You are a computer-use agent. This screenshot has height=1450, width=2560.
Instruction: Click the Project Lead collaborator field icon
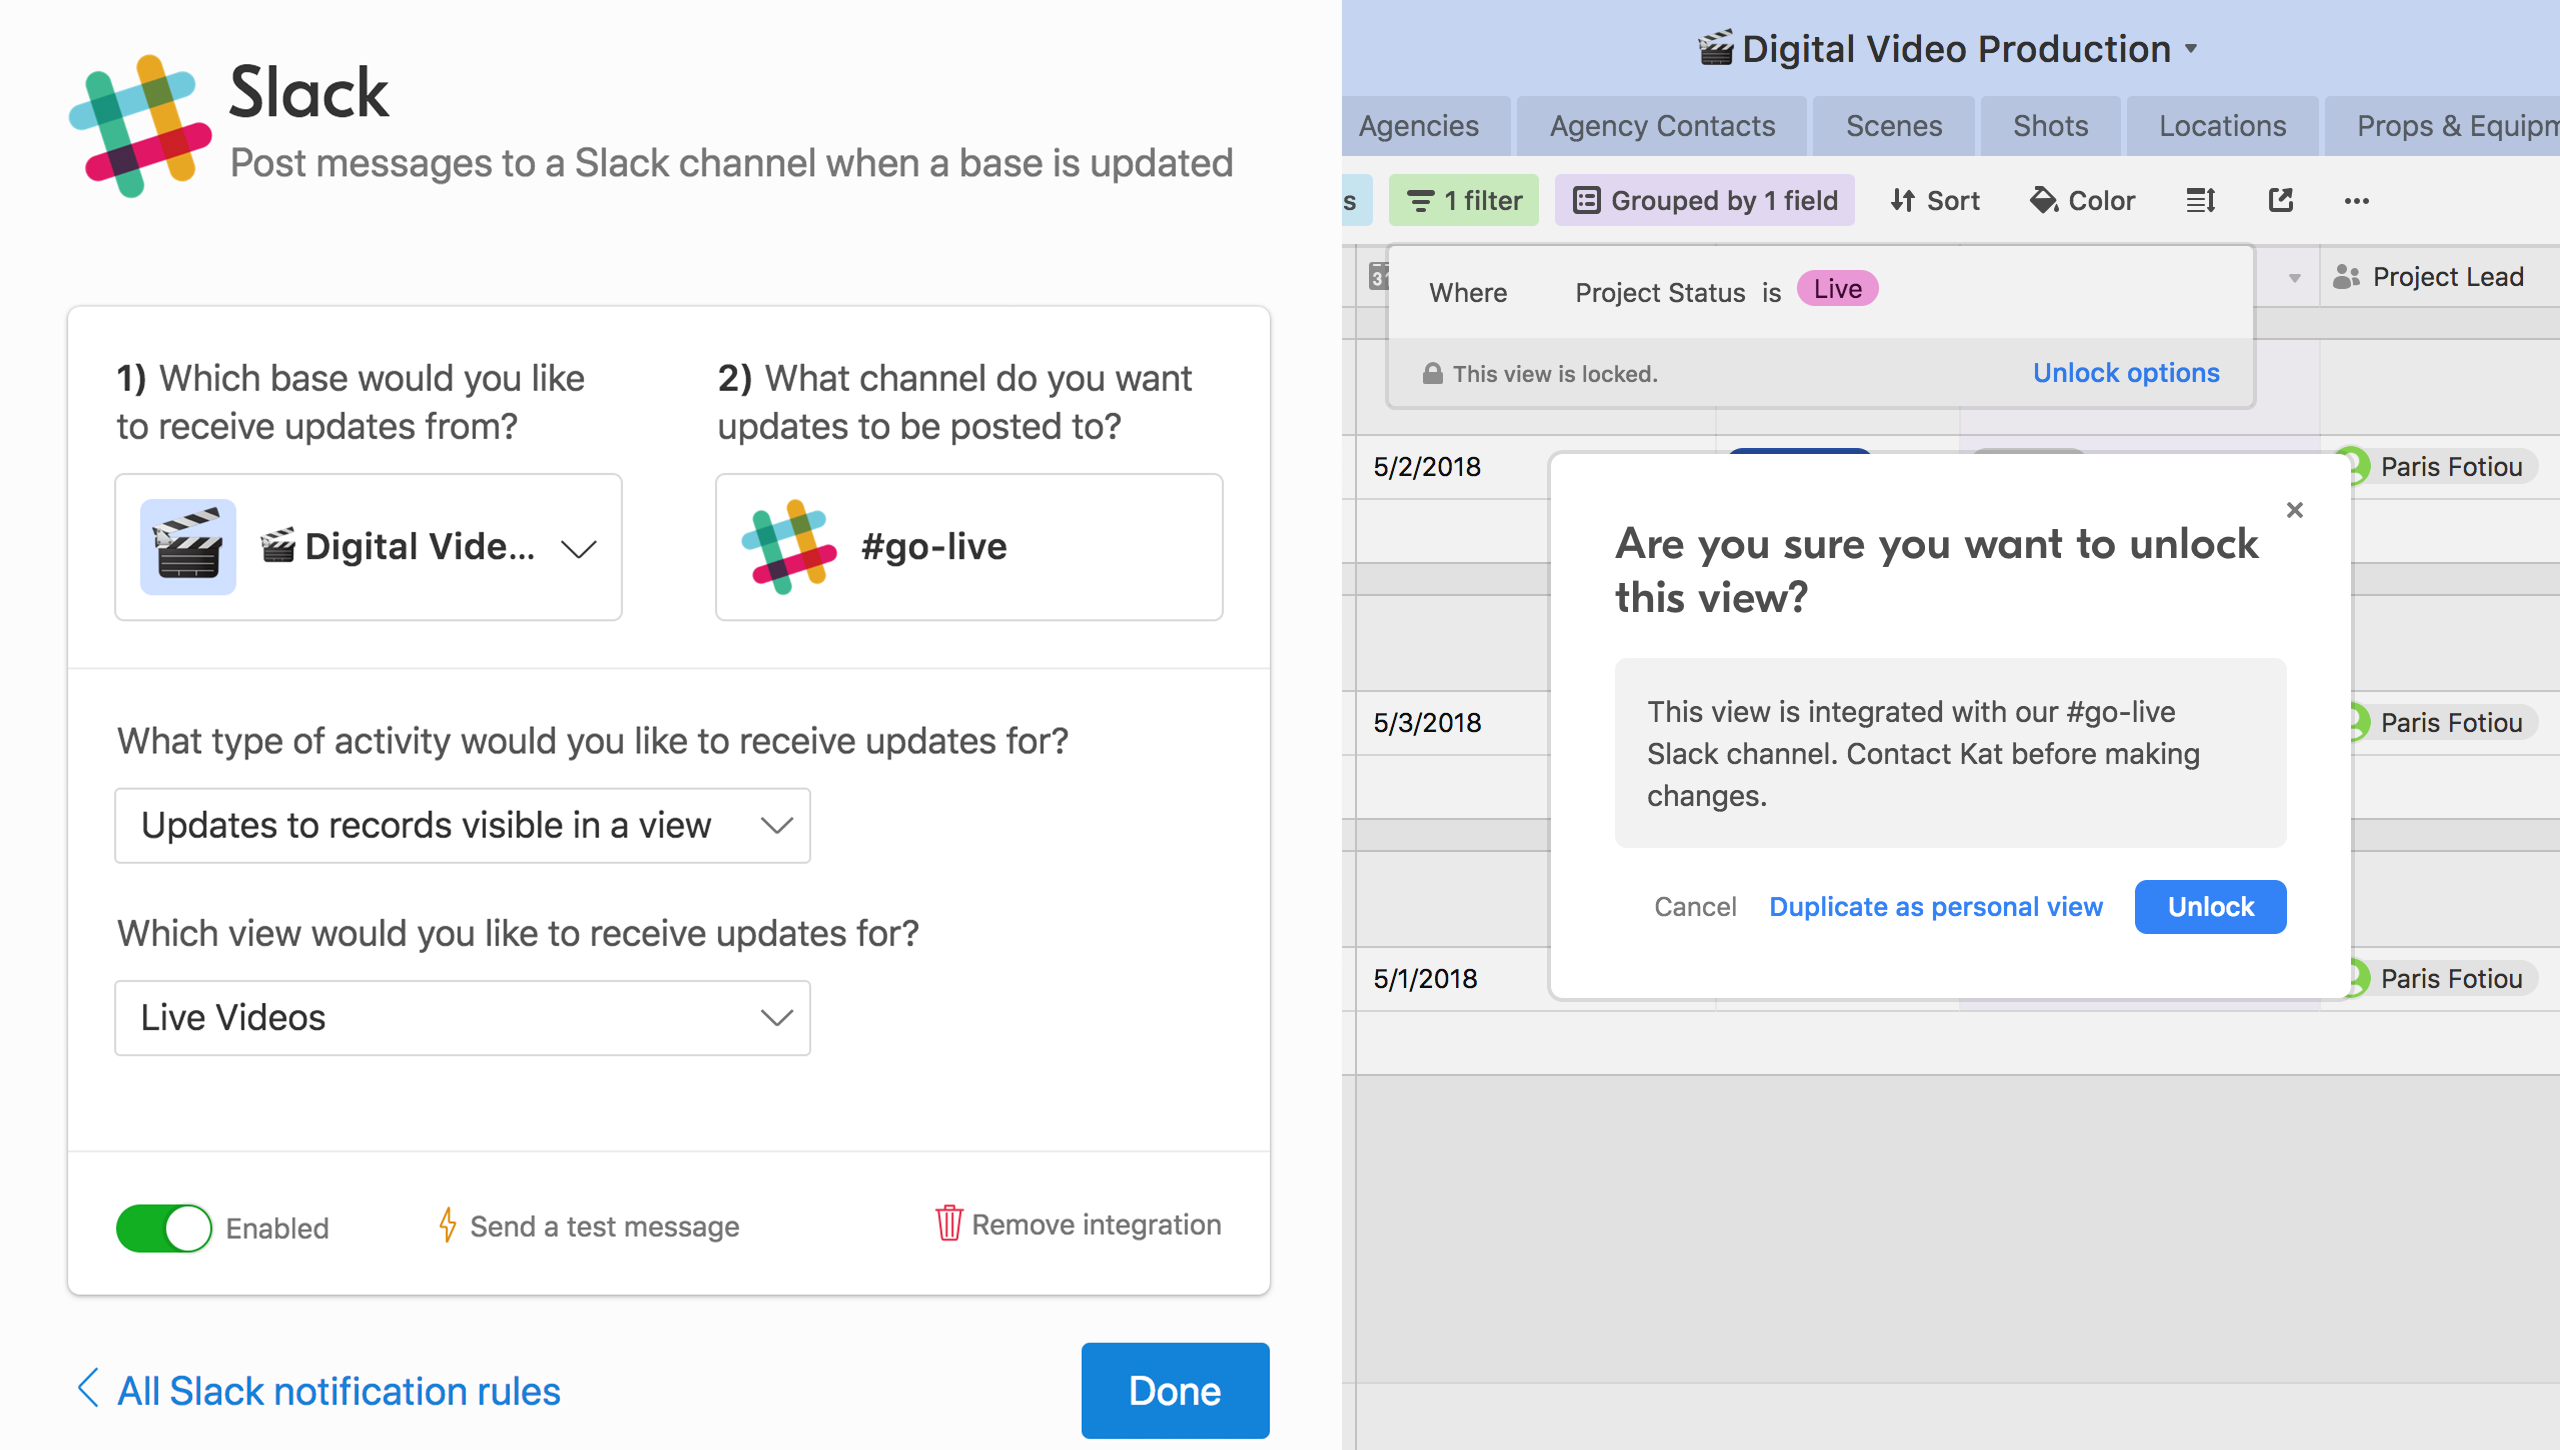pos(2346,277)
